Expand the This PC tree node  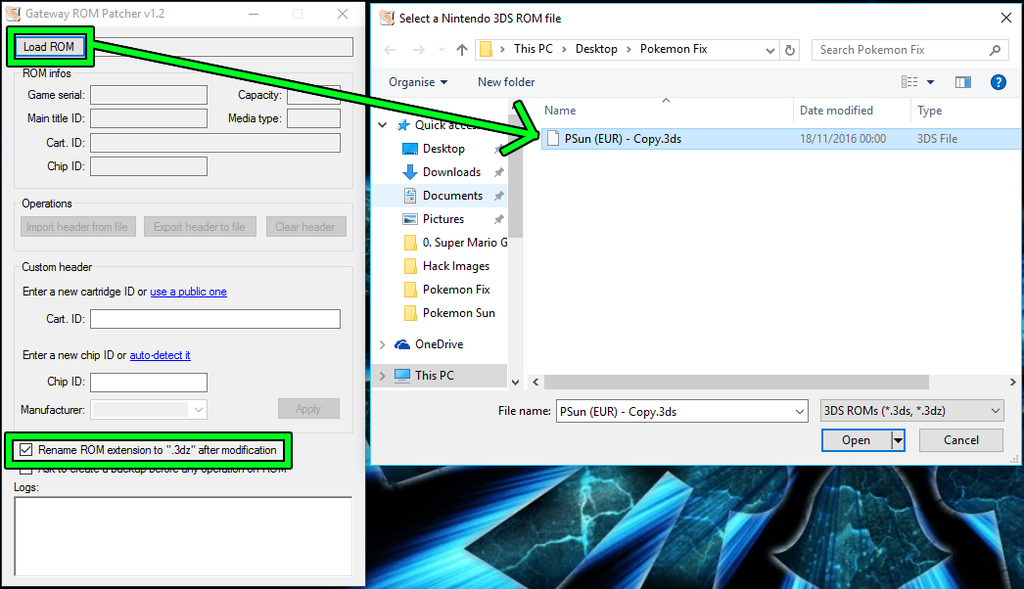pyautogui.click(x=383, y=375)
